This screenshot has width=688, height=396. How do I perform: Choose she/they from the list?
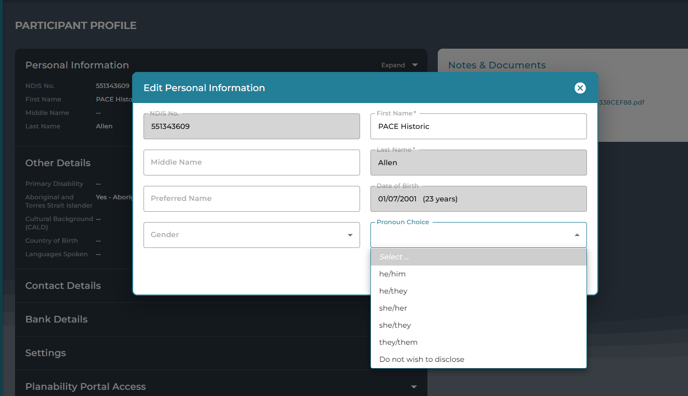(478, 325)
